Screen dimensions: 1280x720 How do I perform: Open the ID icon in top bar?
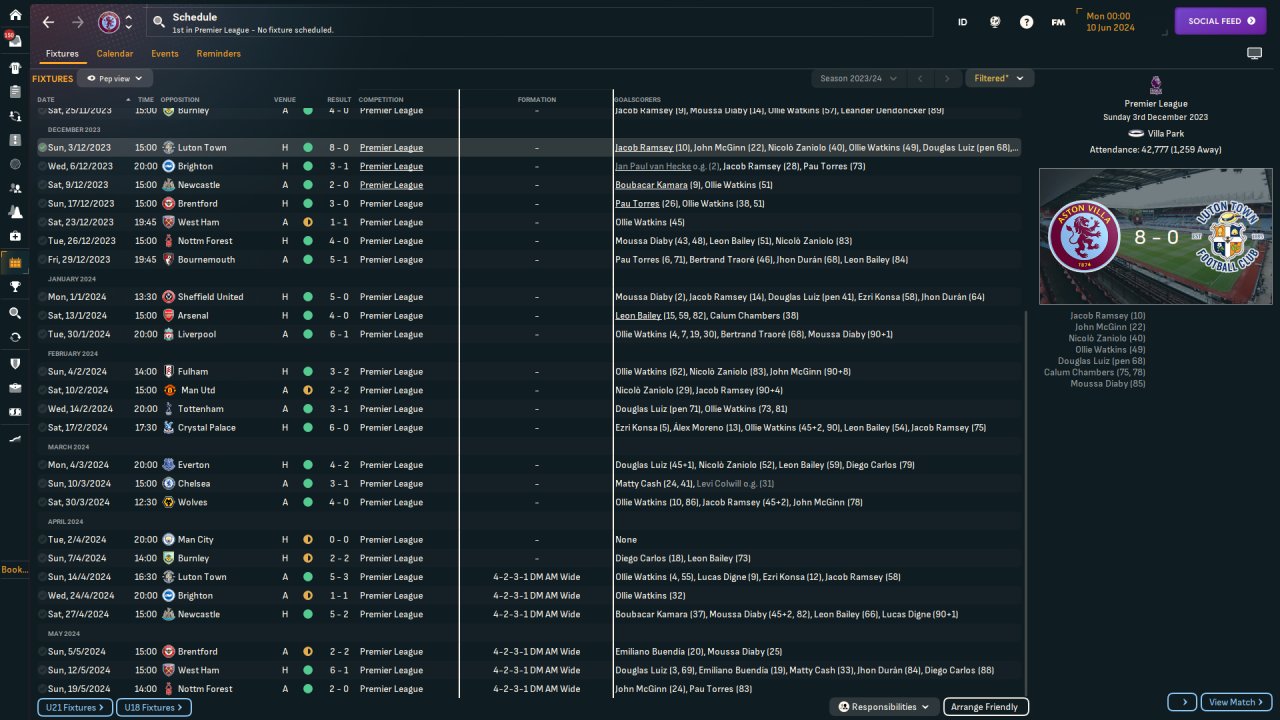962,22
